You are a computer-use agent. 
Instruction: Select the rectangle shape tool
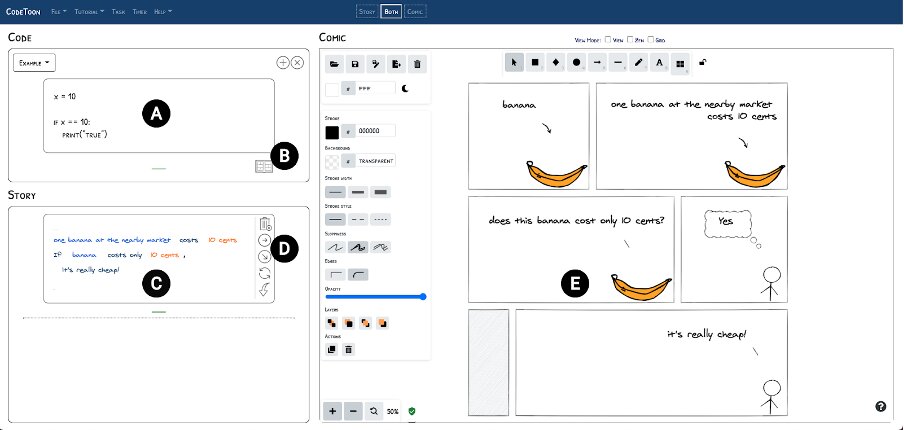click(x=535, y=62)
